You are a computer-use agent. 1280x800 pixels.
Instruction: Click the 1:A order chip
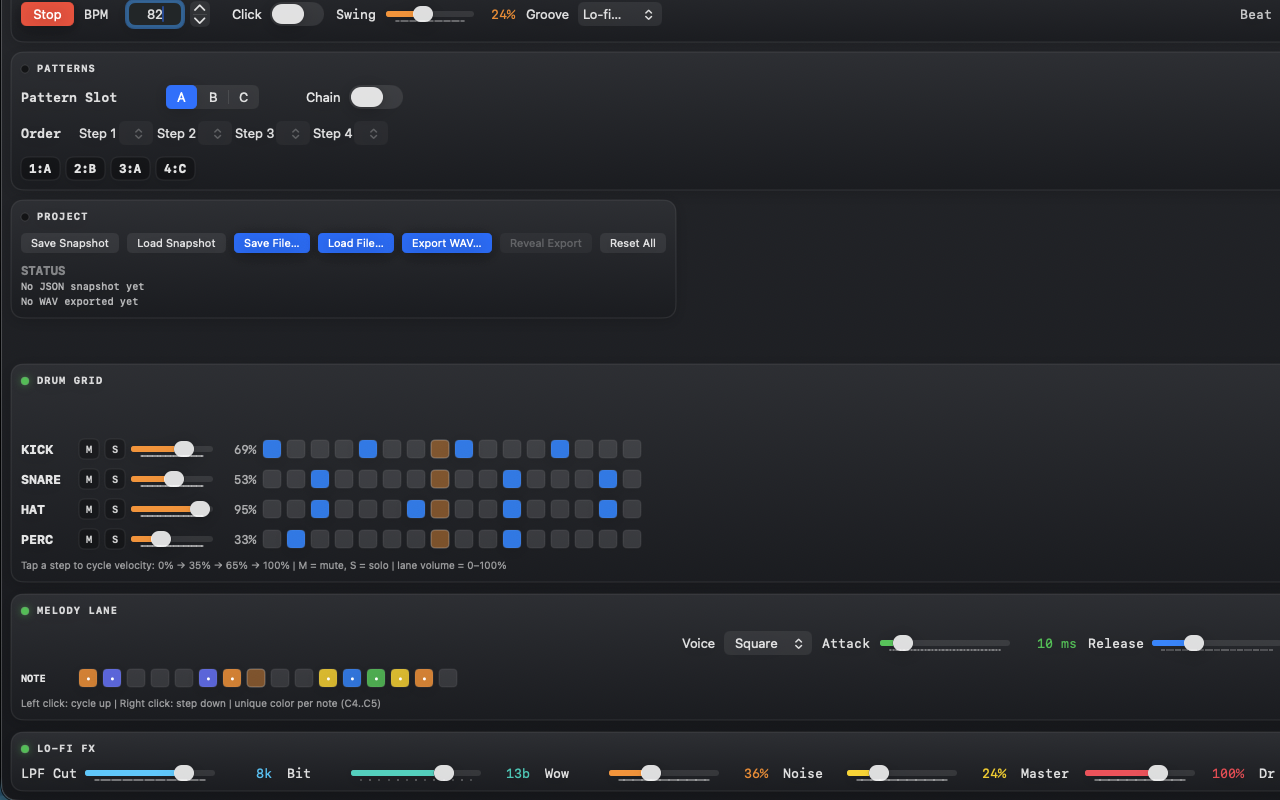click(x=40, y=169)
